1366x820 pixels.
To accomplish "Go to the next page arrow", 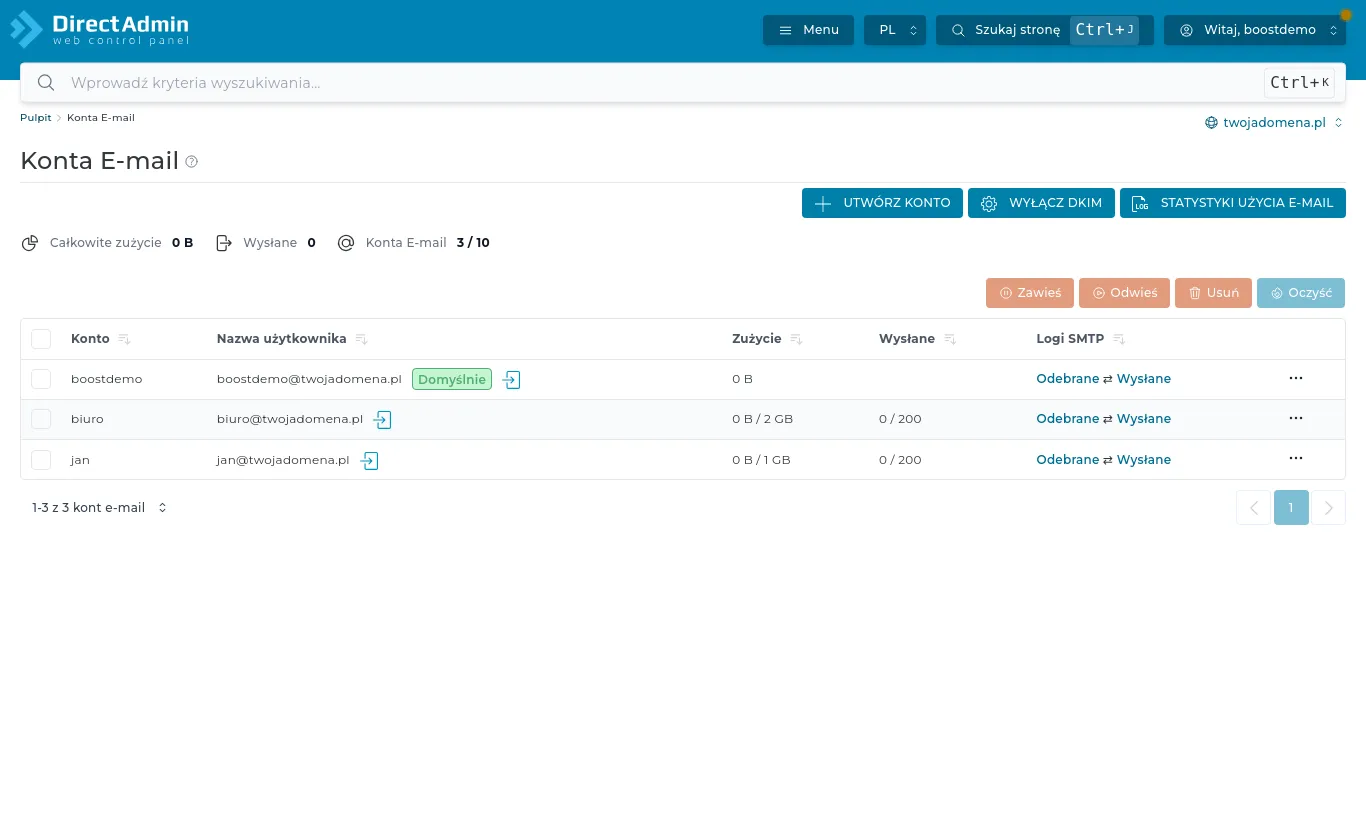I will coord(1328,508).
